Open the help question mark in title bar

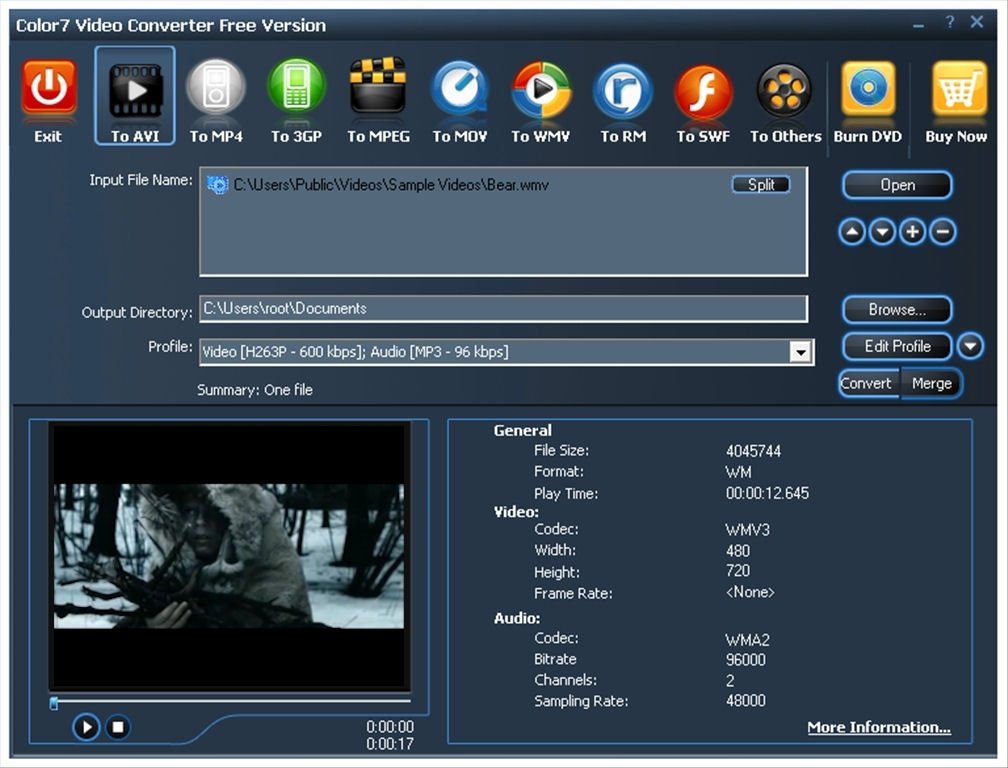tap(950, 22)
